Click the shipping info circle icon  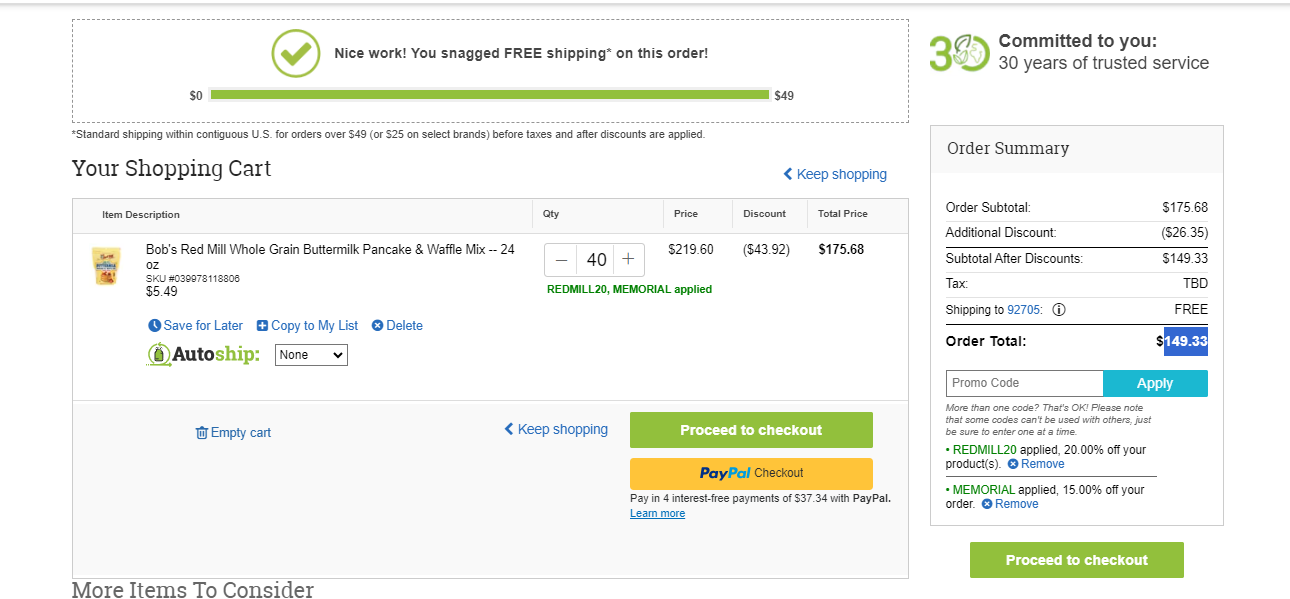pos(1059,310)
